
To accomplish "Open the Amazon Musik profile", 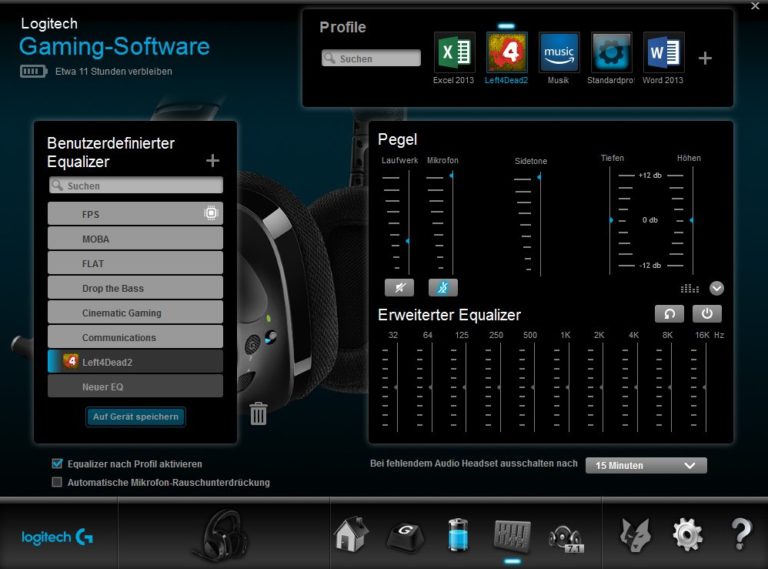I will point(559,52).
